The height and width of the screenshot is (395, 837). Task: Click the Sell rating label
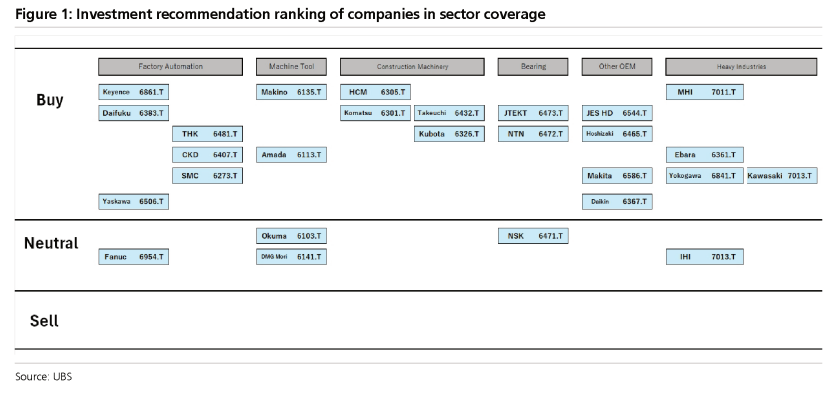point(44,321)
